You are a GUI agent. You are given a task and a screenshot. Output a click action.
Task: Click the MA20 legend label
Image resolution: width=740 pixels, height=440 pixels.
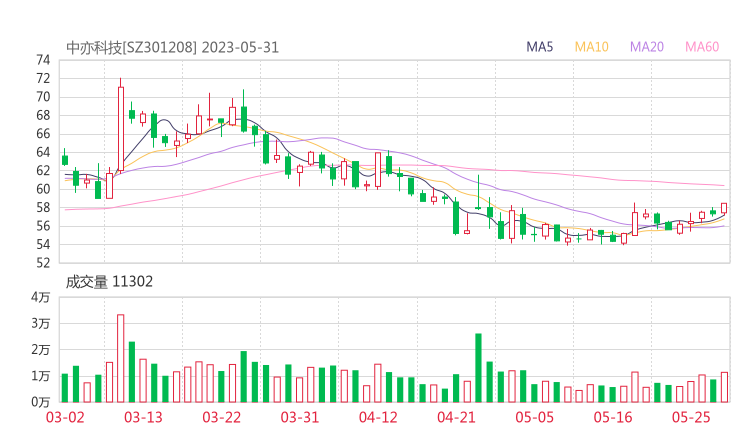647,47
